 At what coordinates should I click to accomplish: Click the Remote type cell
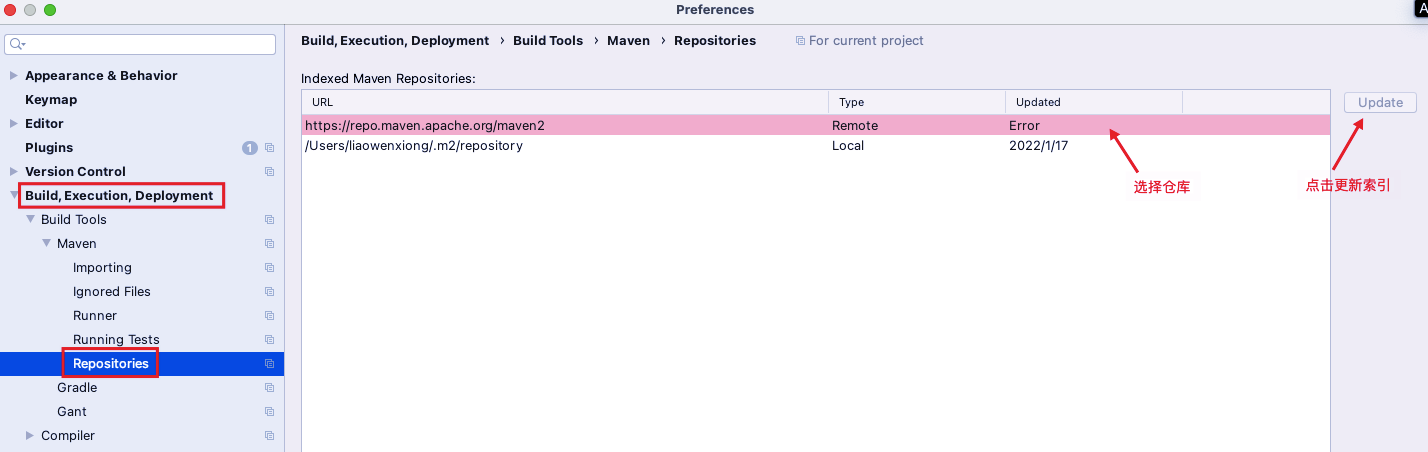[855, 126]
